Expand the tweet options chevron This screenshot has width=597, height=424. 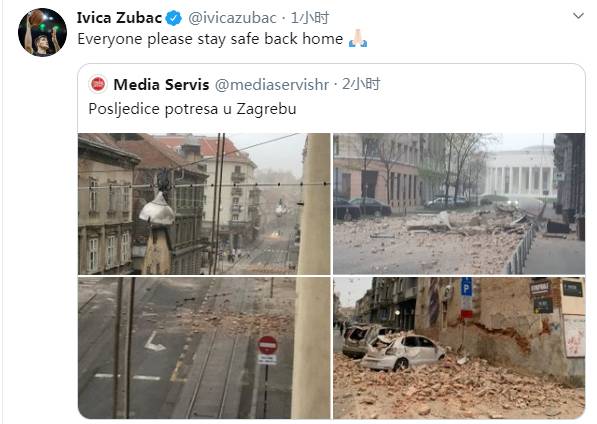[578, 16]
